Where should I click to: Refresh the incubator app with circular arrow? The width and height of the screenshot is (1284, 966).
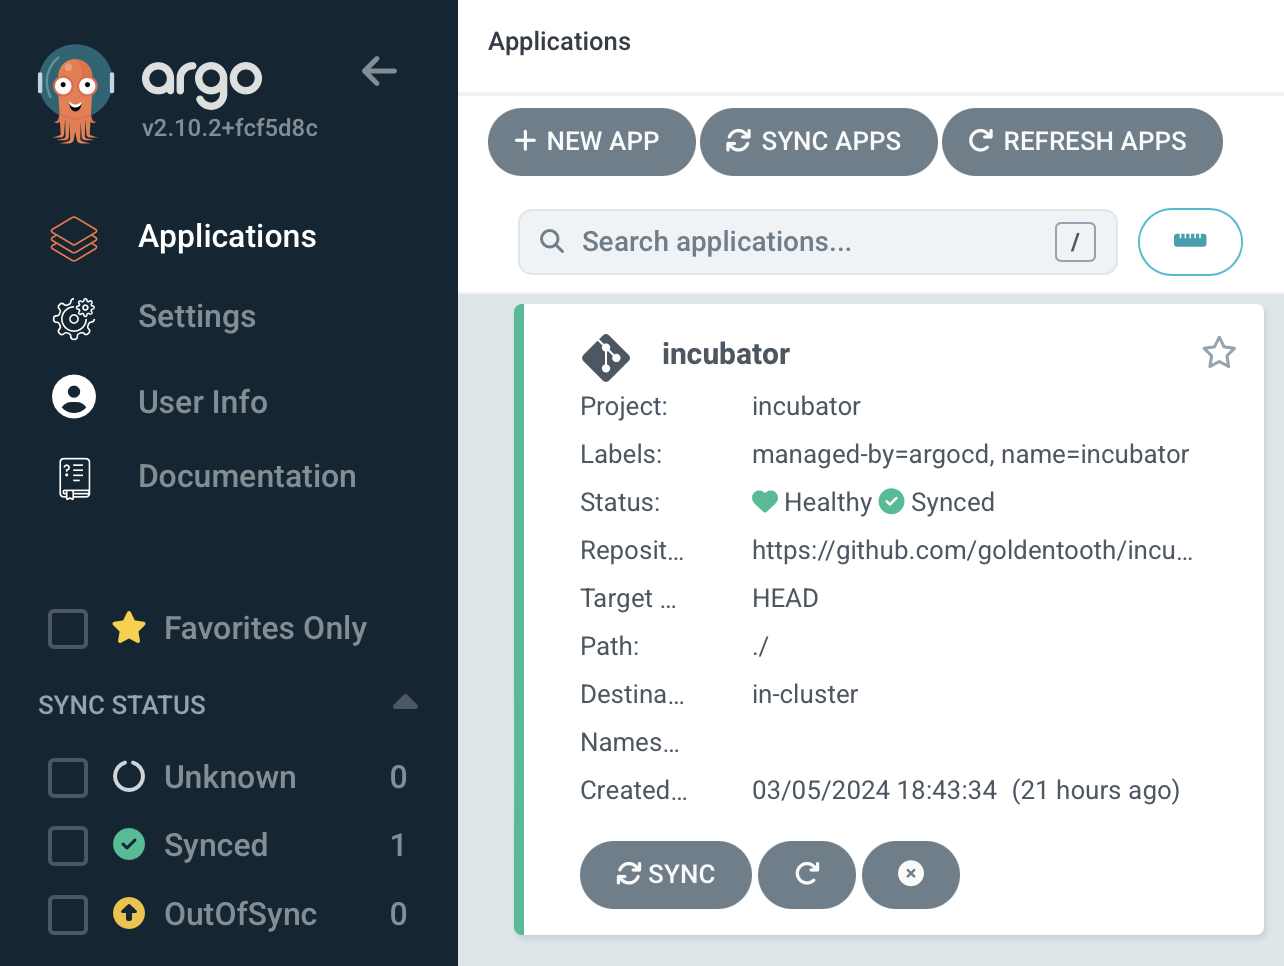tap(807, 874)
